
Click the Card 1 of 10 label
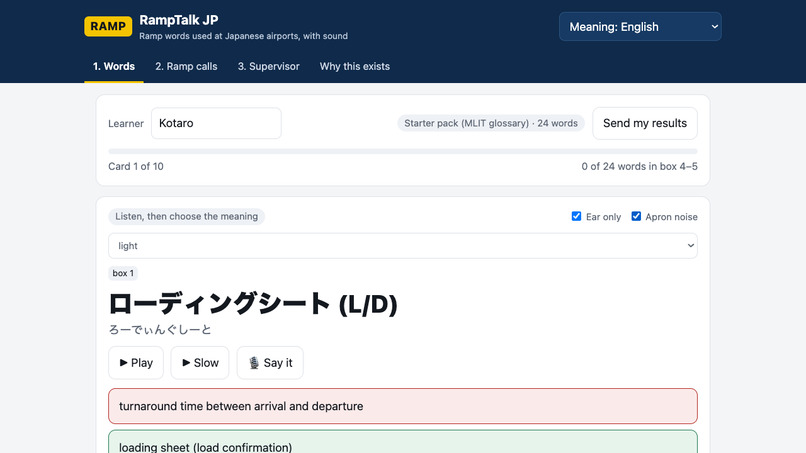136,167
